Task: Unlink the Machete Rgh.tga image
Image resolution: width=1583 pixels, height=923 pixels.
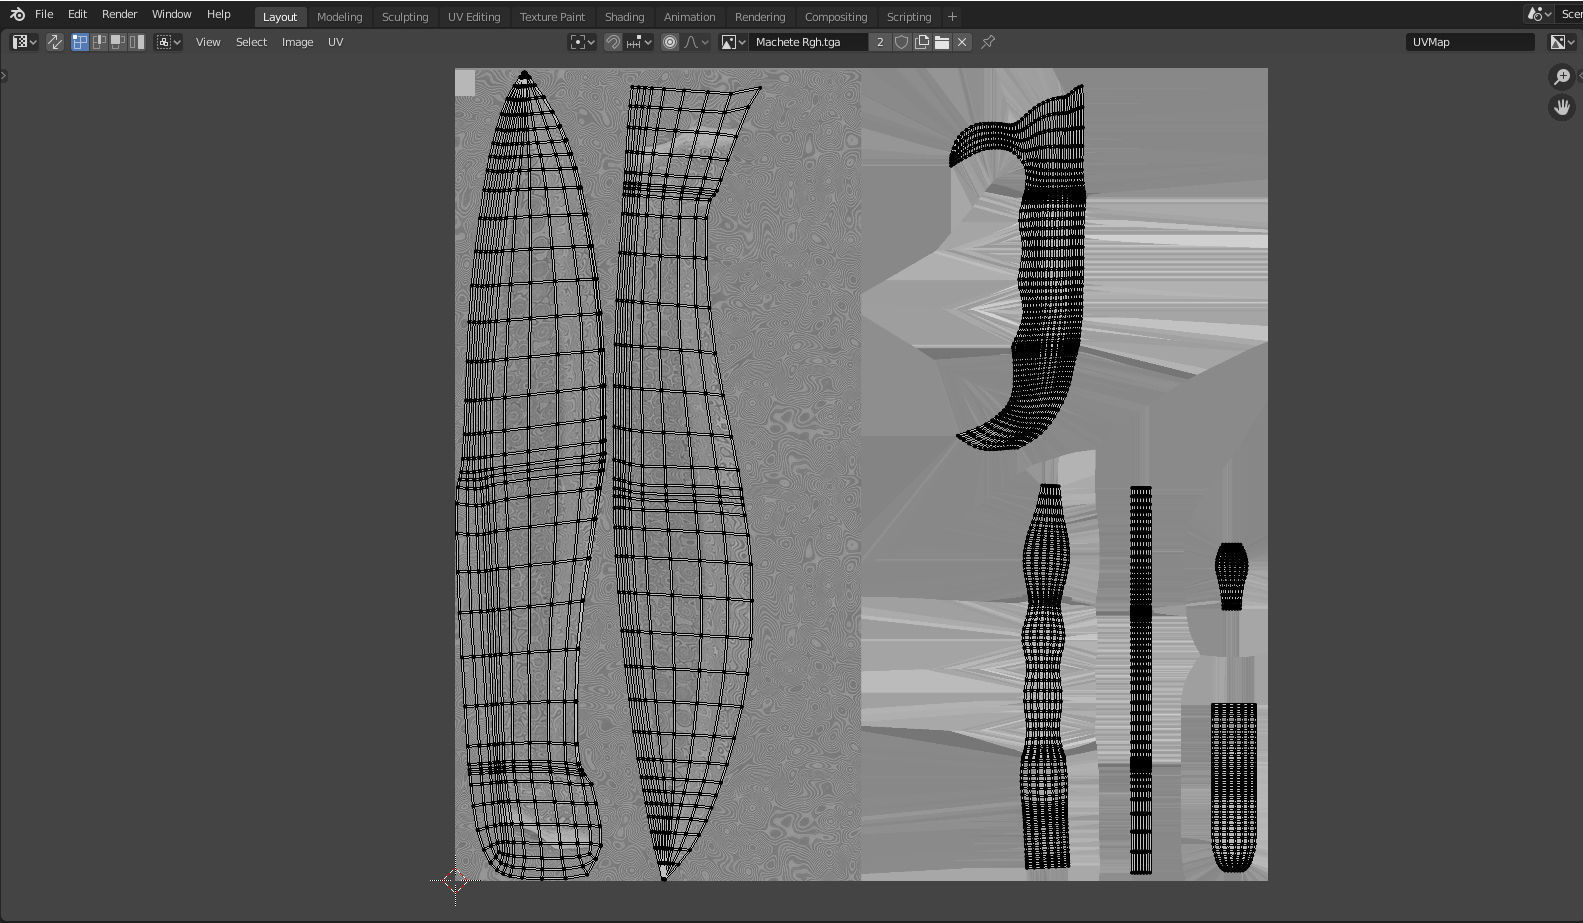Action: click(962, 42)
